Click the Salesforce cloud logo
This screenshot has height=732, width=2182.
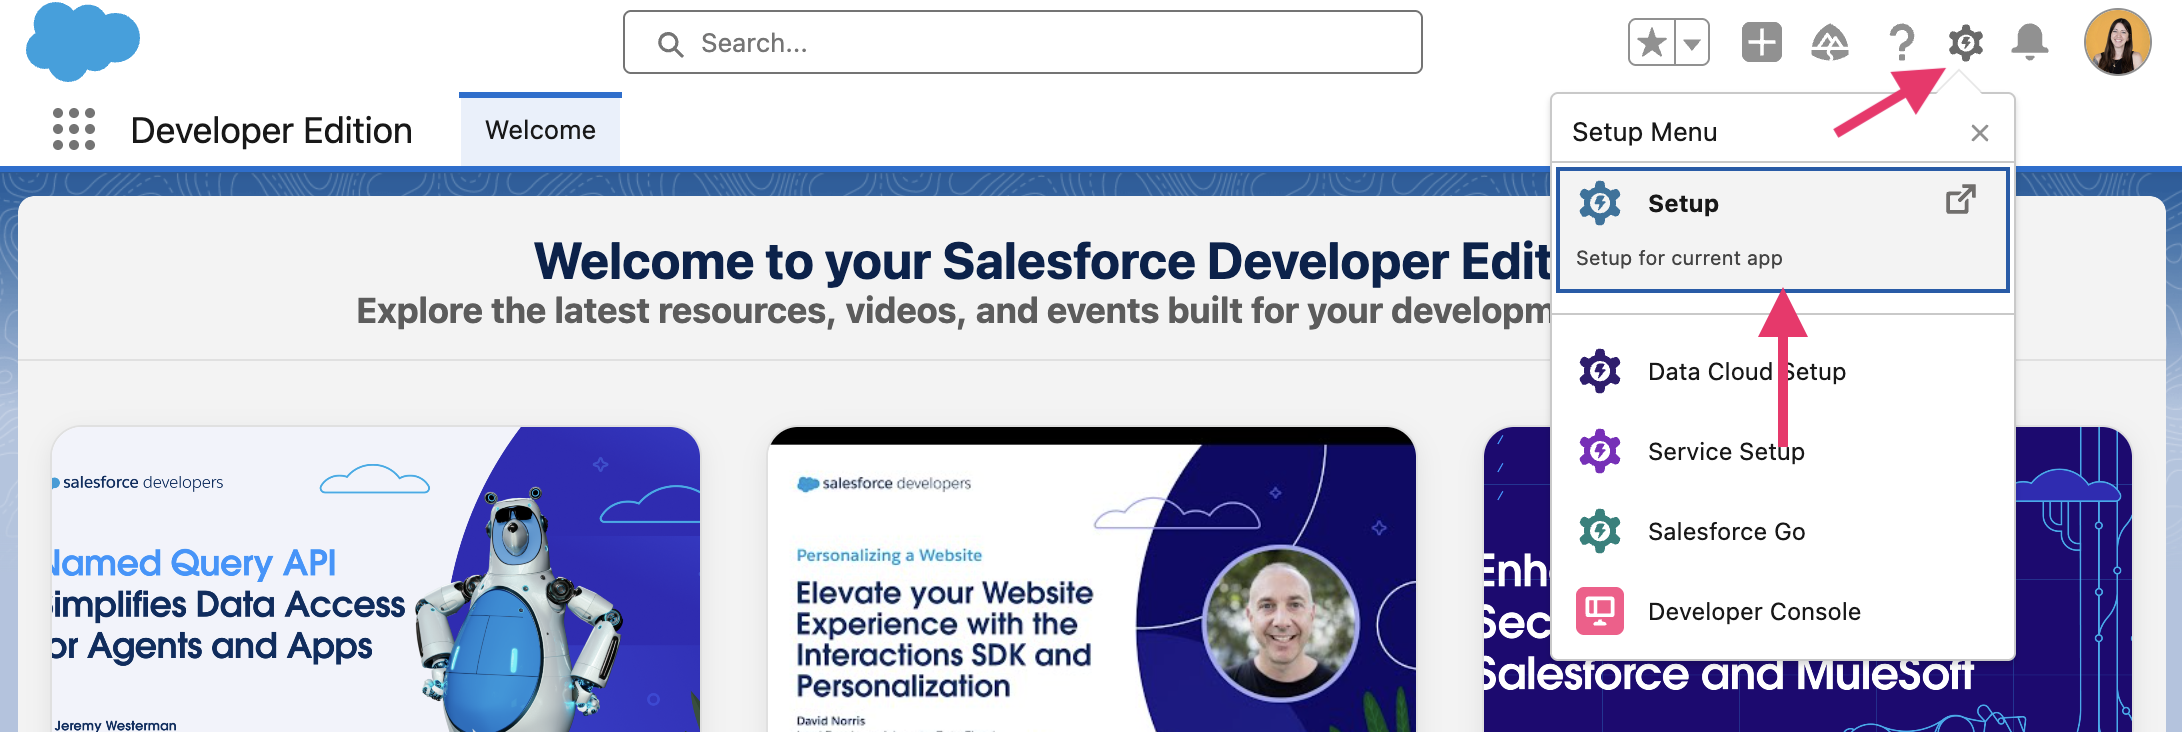[x=82, y=41]
